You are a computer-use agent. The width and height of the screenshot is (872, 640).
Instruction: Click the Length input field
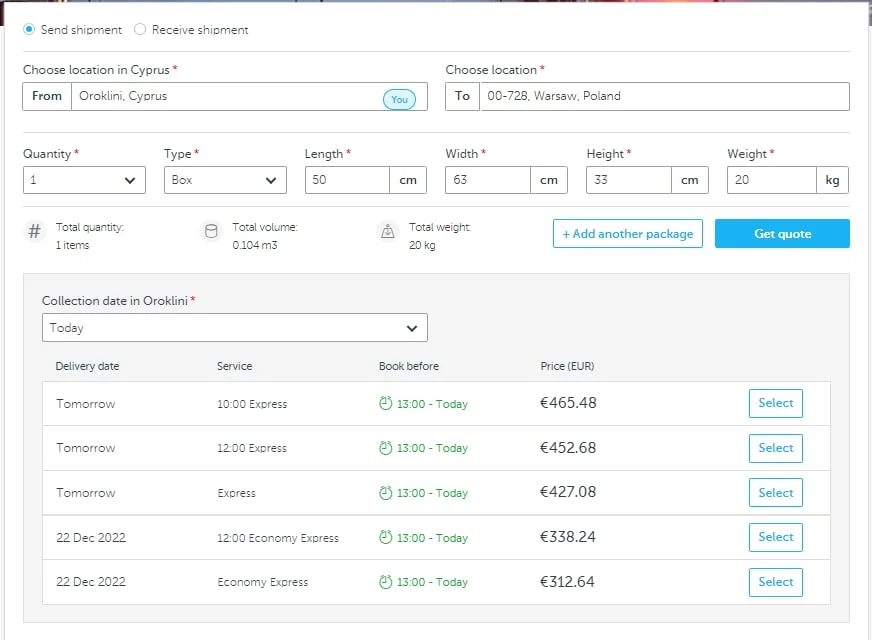tap(347, 180)
